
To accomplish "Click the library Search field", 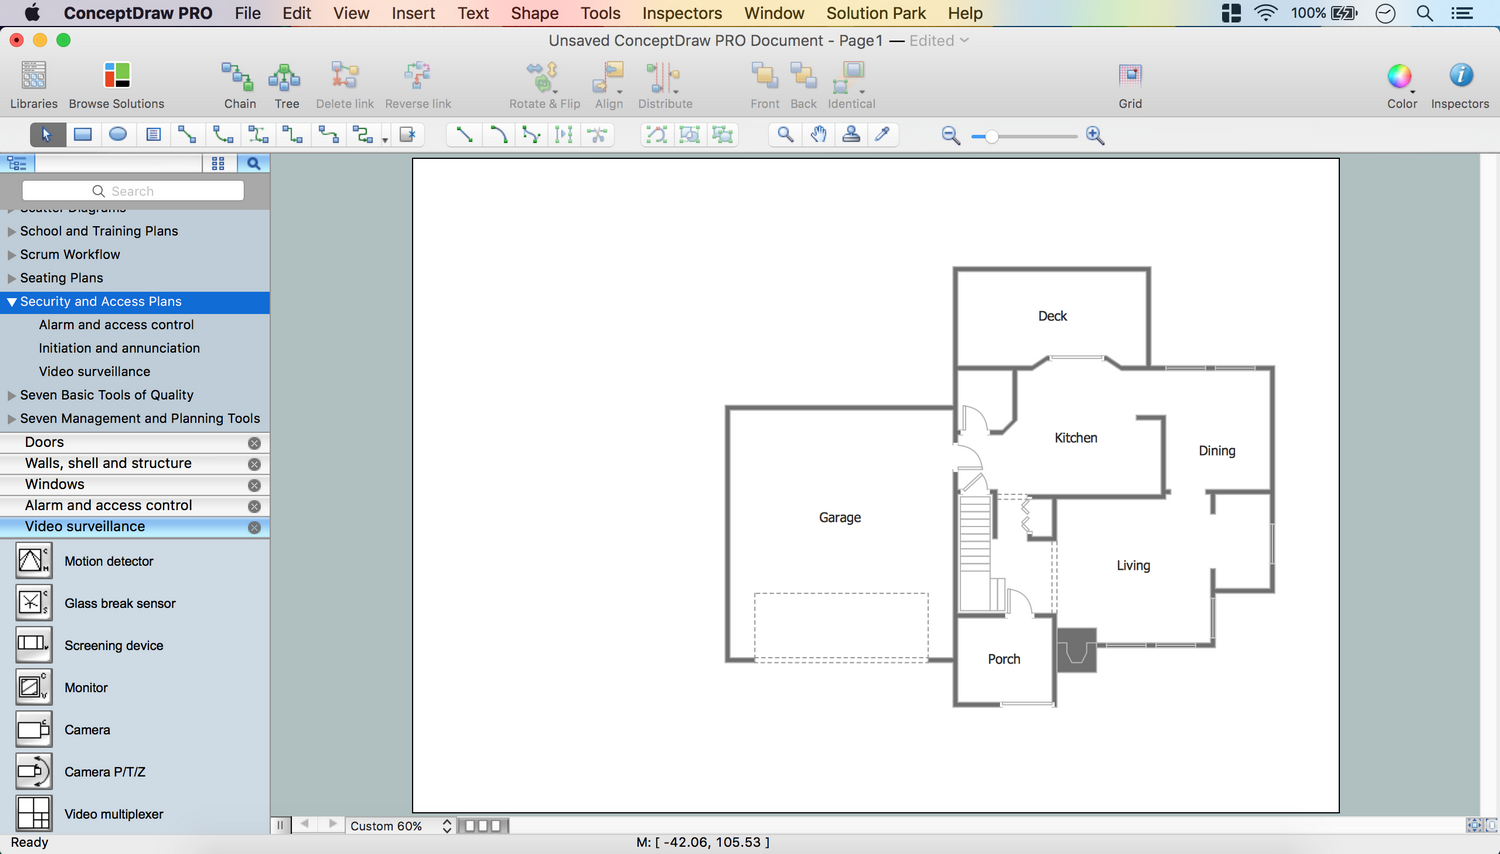I will pos(133,191).
